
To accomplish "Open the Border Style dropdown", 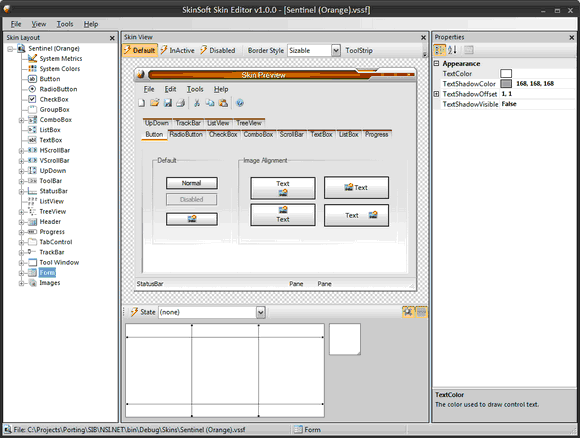I will pos(335,50).
